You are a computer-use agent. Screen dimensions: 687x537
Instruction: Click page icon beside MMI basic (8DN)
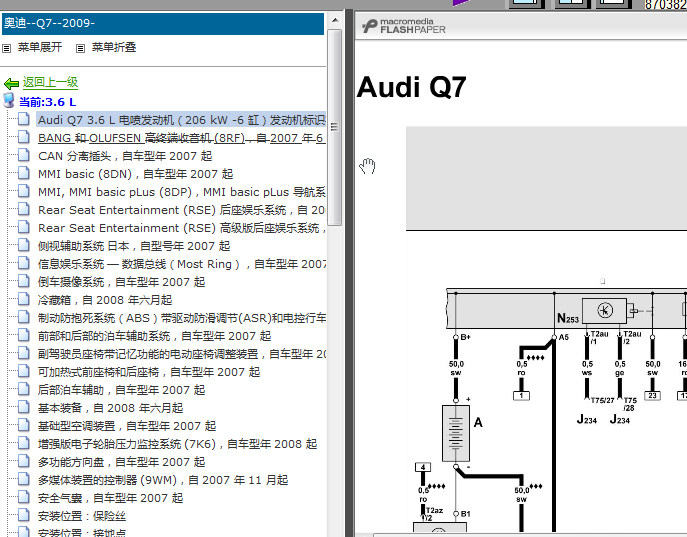[24, 173]
